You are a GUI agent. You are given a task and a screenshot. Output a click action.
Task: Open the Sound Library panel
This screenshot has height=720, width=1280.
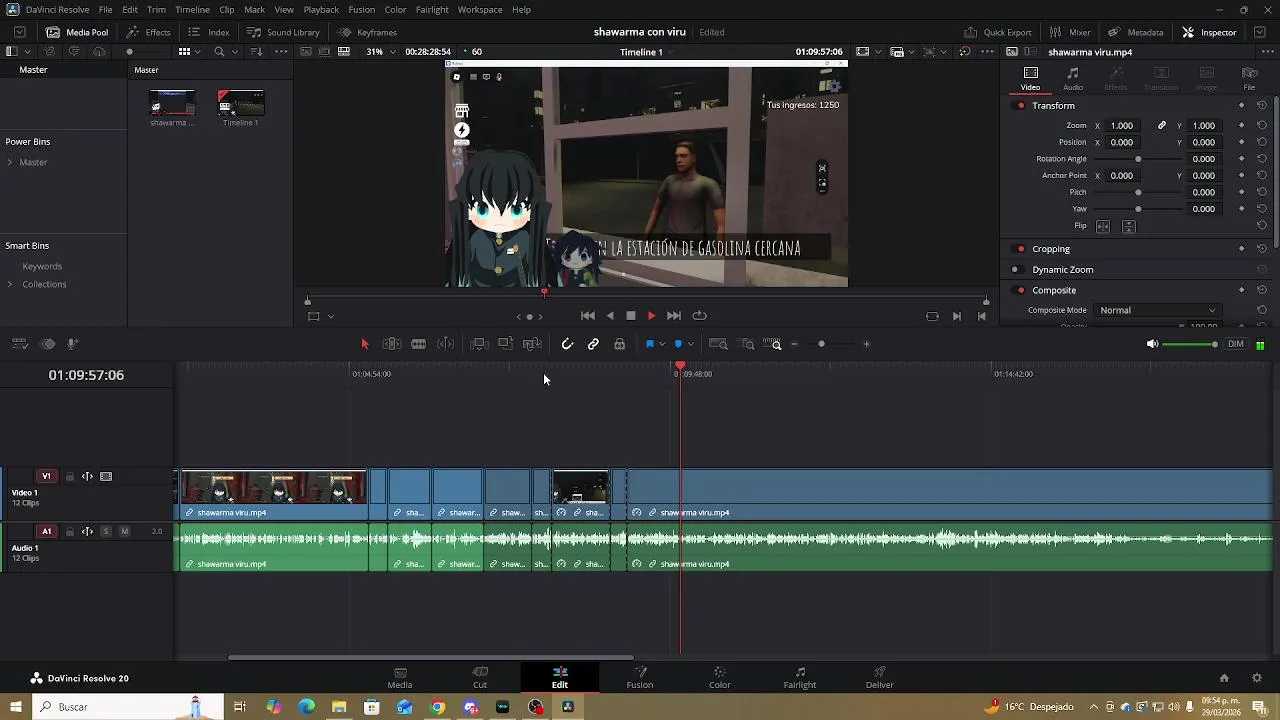[x=284, y=32]
